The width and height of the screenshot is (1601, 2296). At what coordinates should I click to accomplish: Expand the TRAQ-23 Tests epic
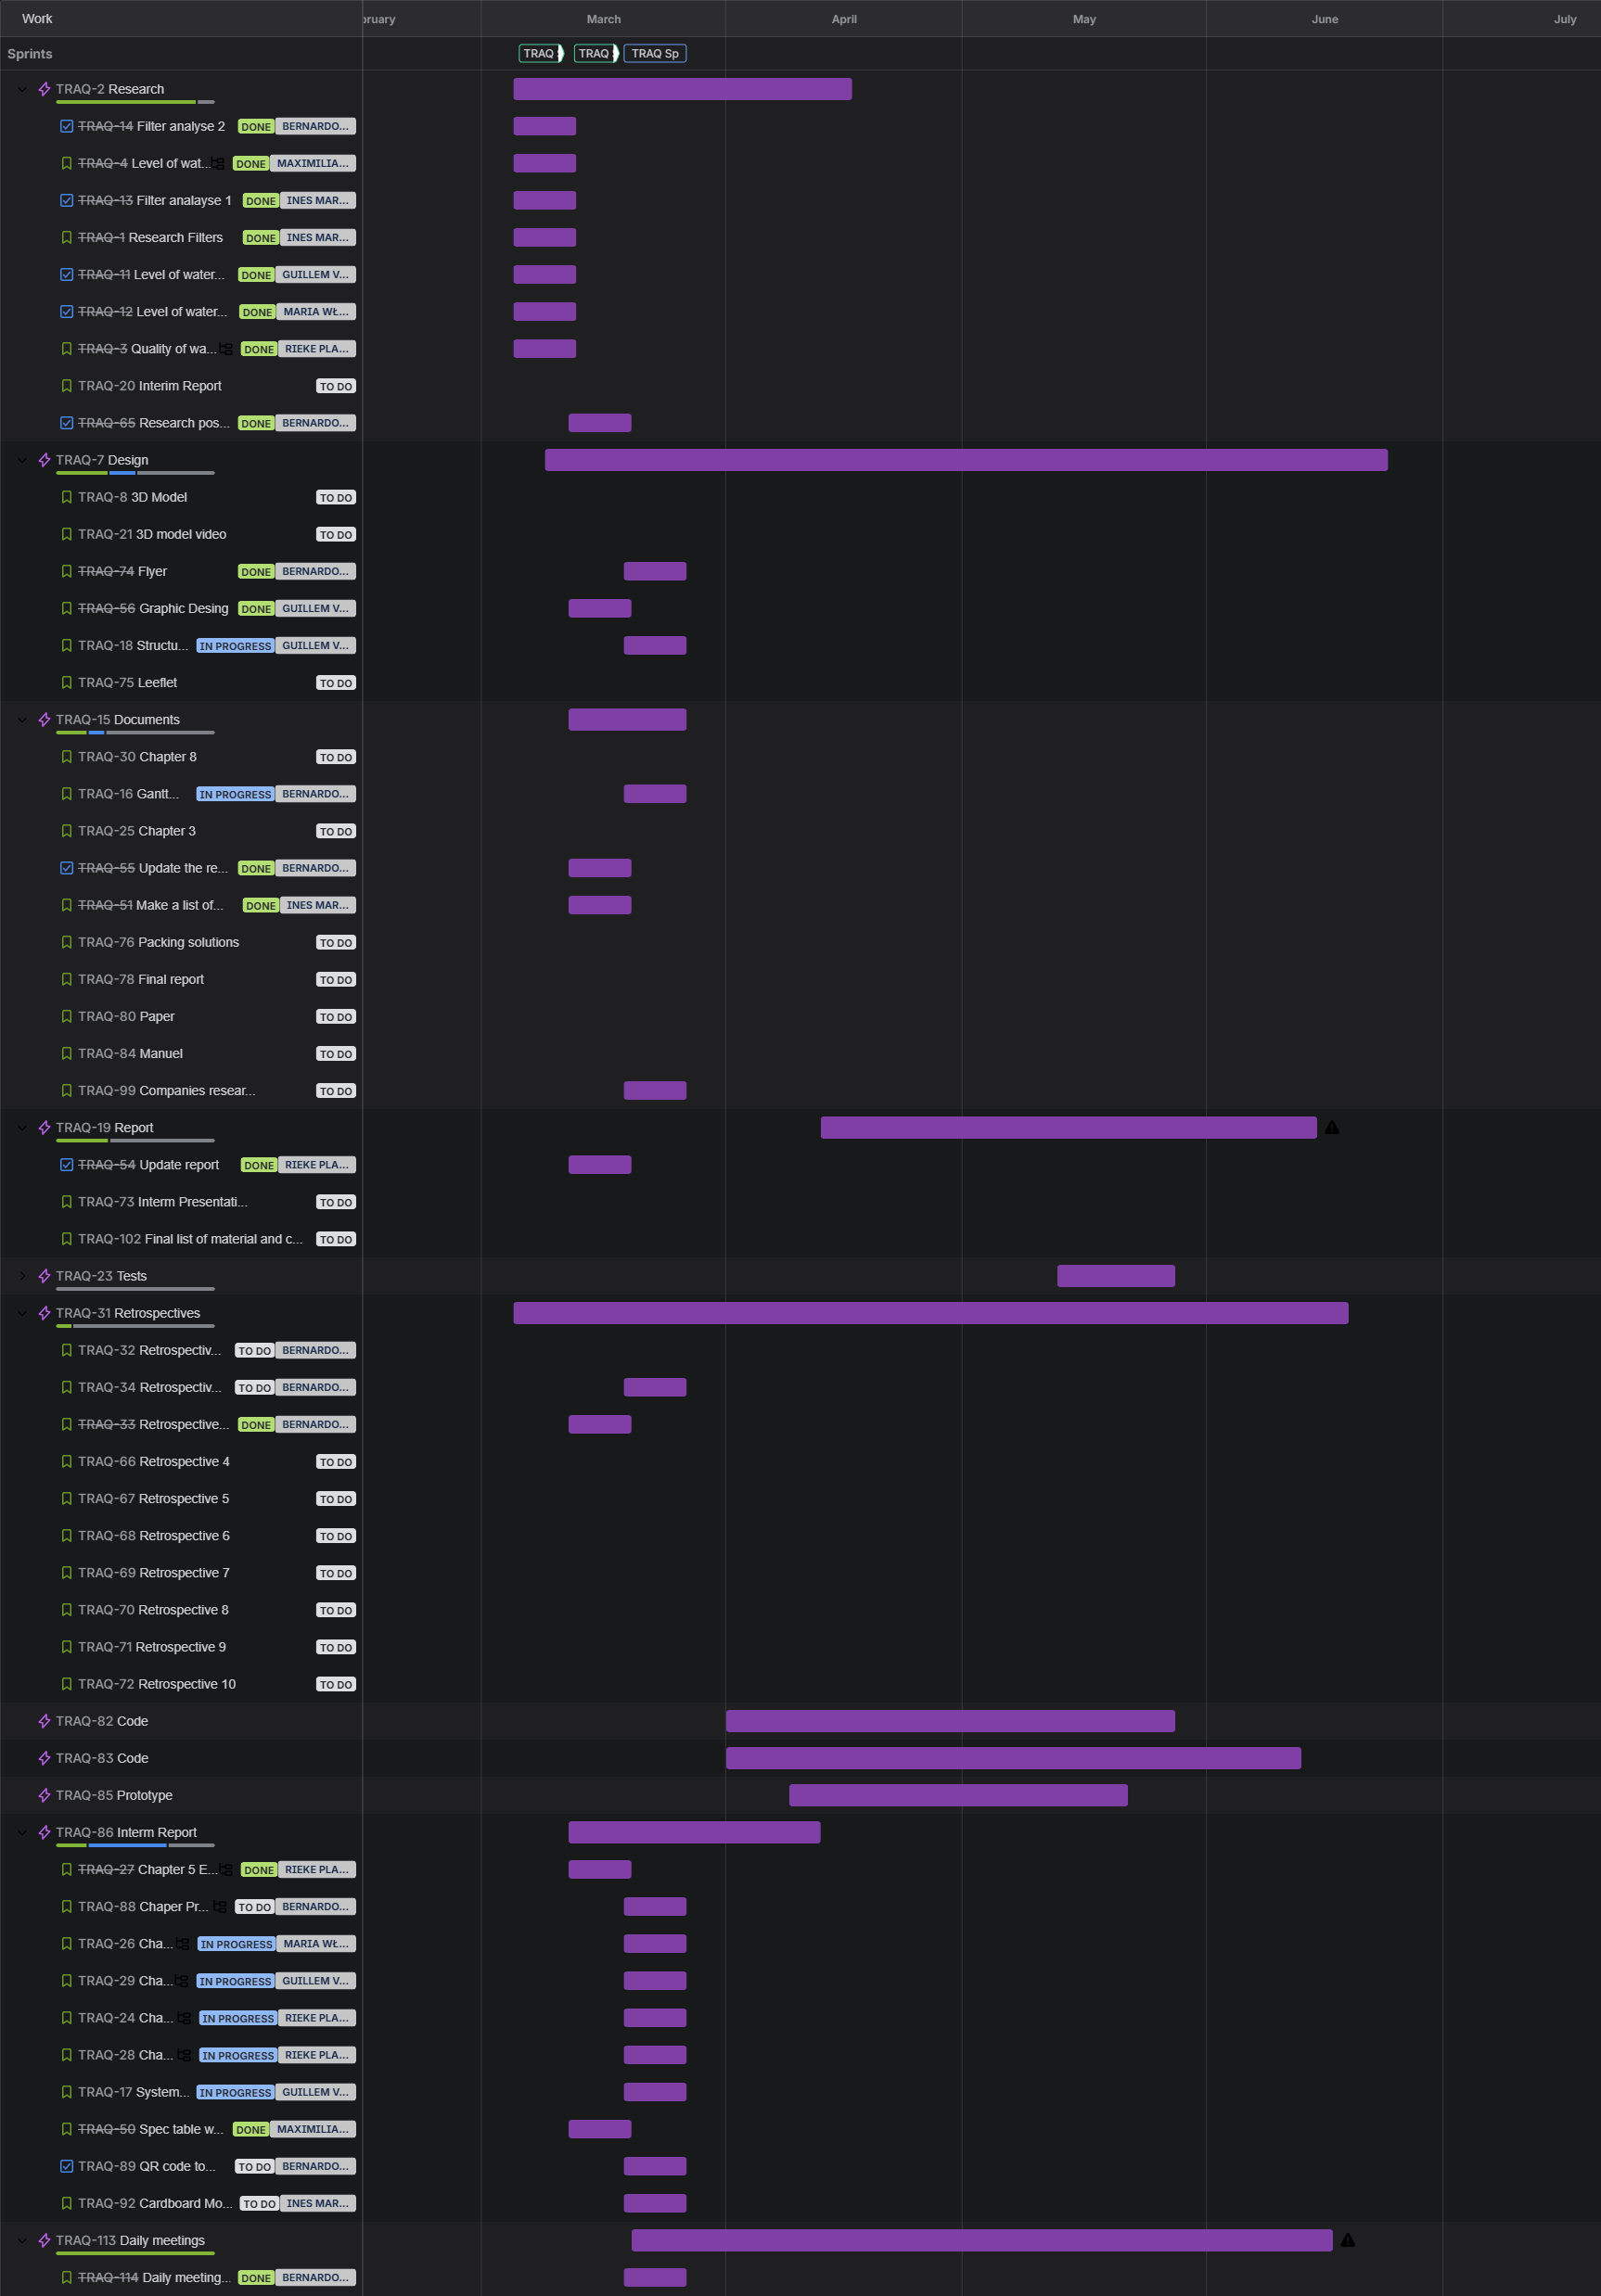[x=22, y=1276]
